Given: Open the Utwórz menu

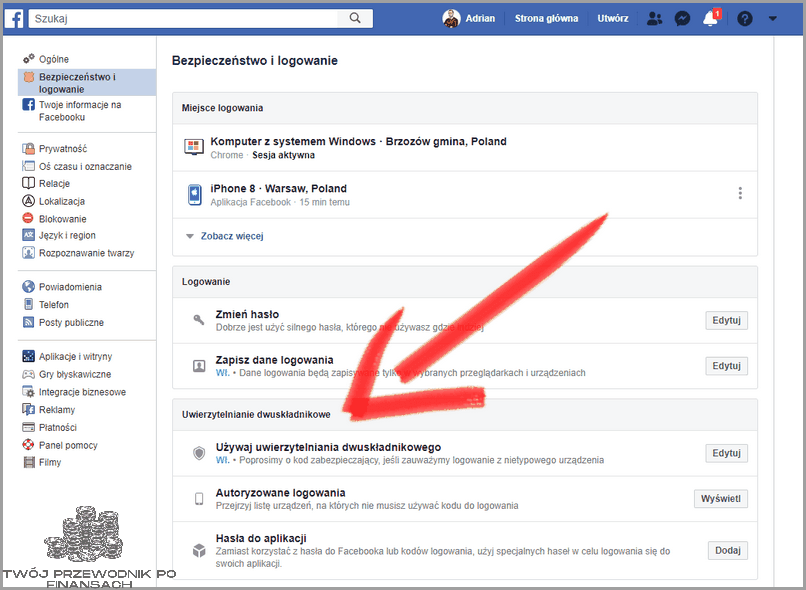Looking at the screenshot, I should click(613, 17).
